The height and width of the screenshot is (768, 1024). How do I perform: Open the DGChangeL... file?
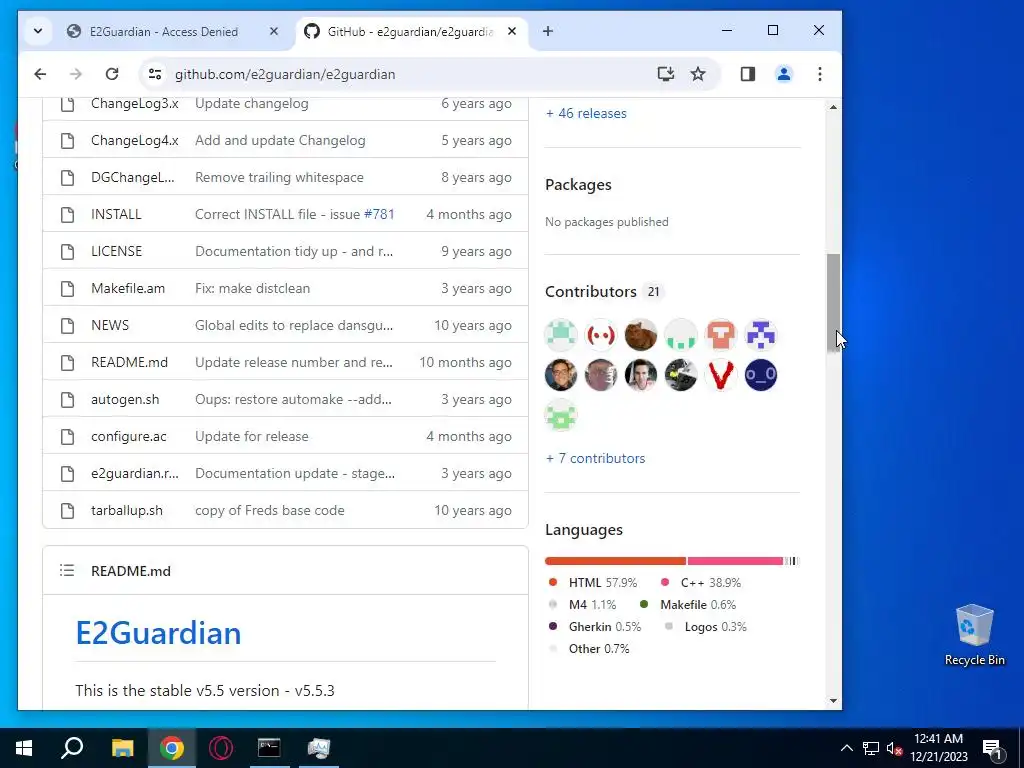(133, 178)
